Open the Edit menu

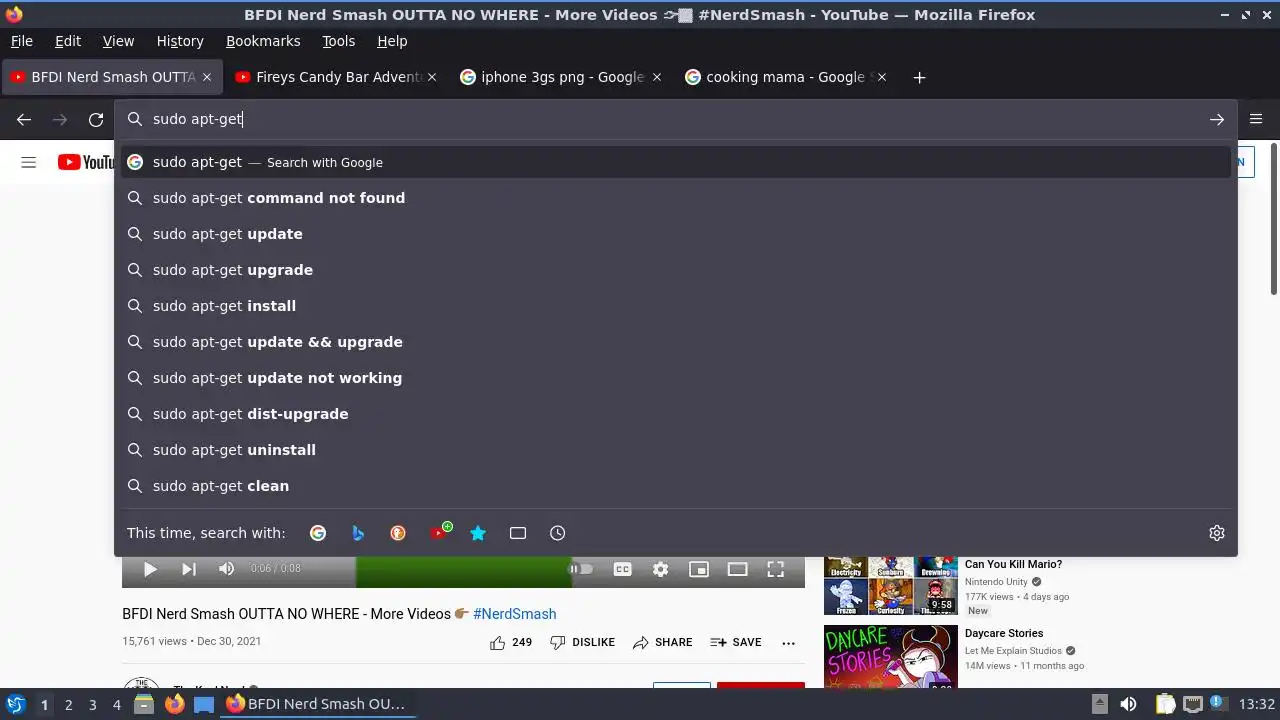[68, 41]
